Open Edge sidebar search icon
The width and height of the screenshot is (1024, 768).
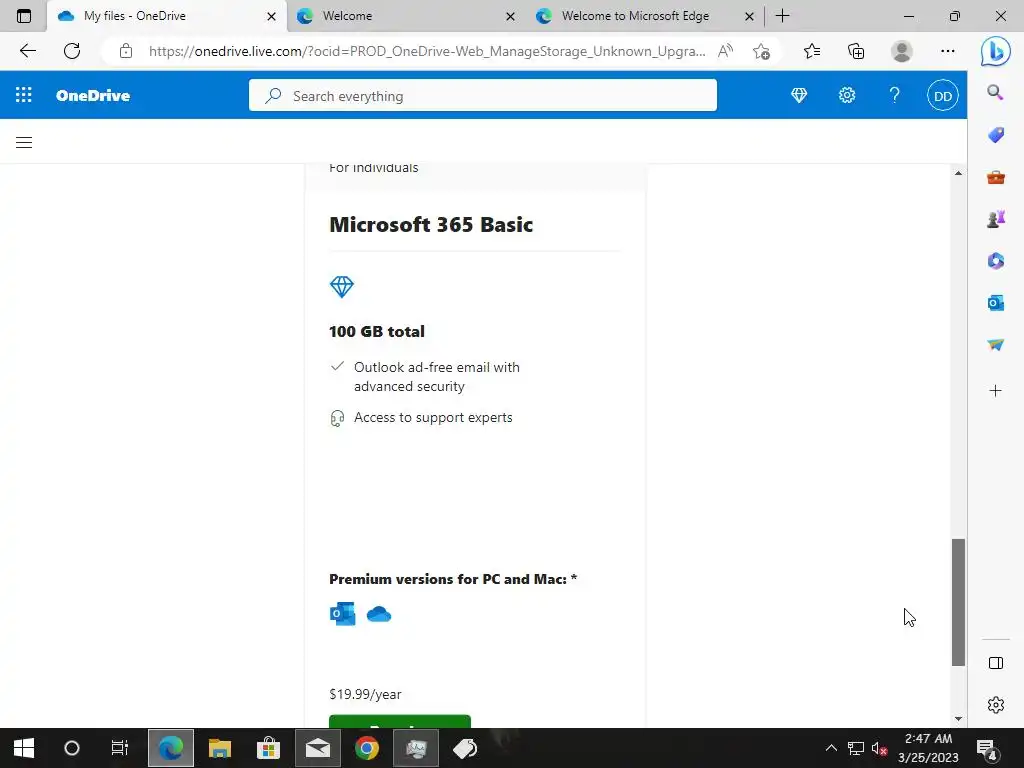point(995,93)
